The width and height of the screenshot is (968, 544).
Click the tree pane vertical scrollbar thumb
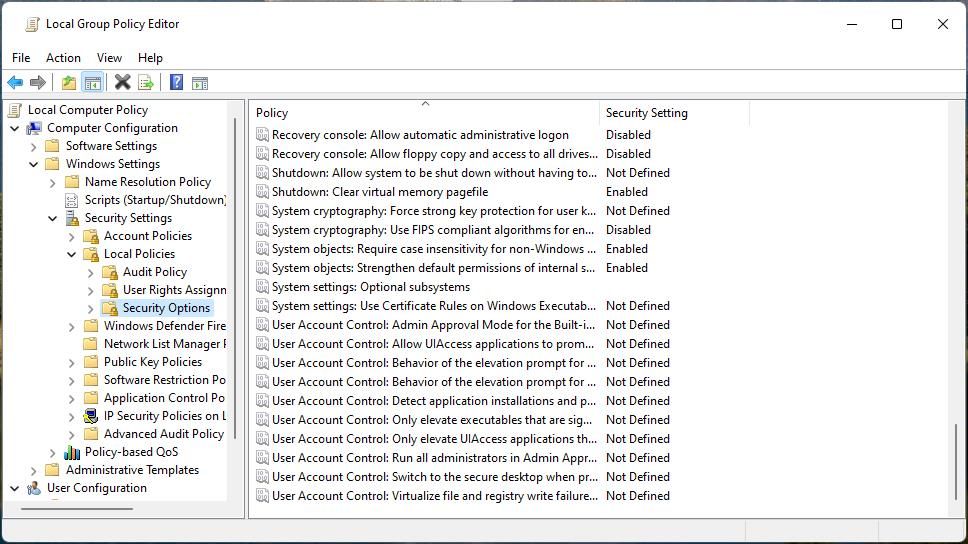pyautogui.click(x=235, y=278)
